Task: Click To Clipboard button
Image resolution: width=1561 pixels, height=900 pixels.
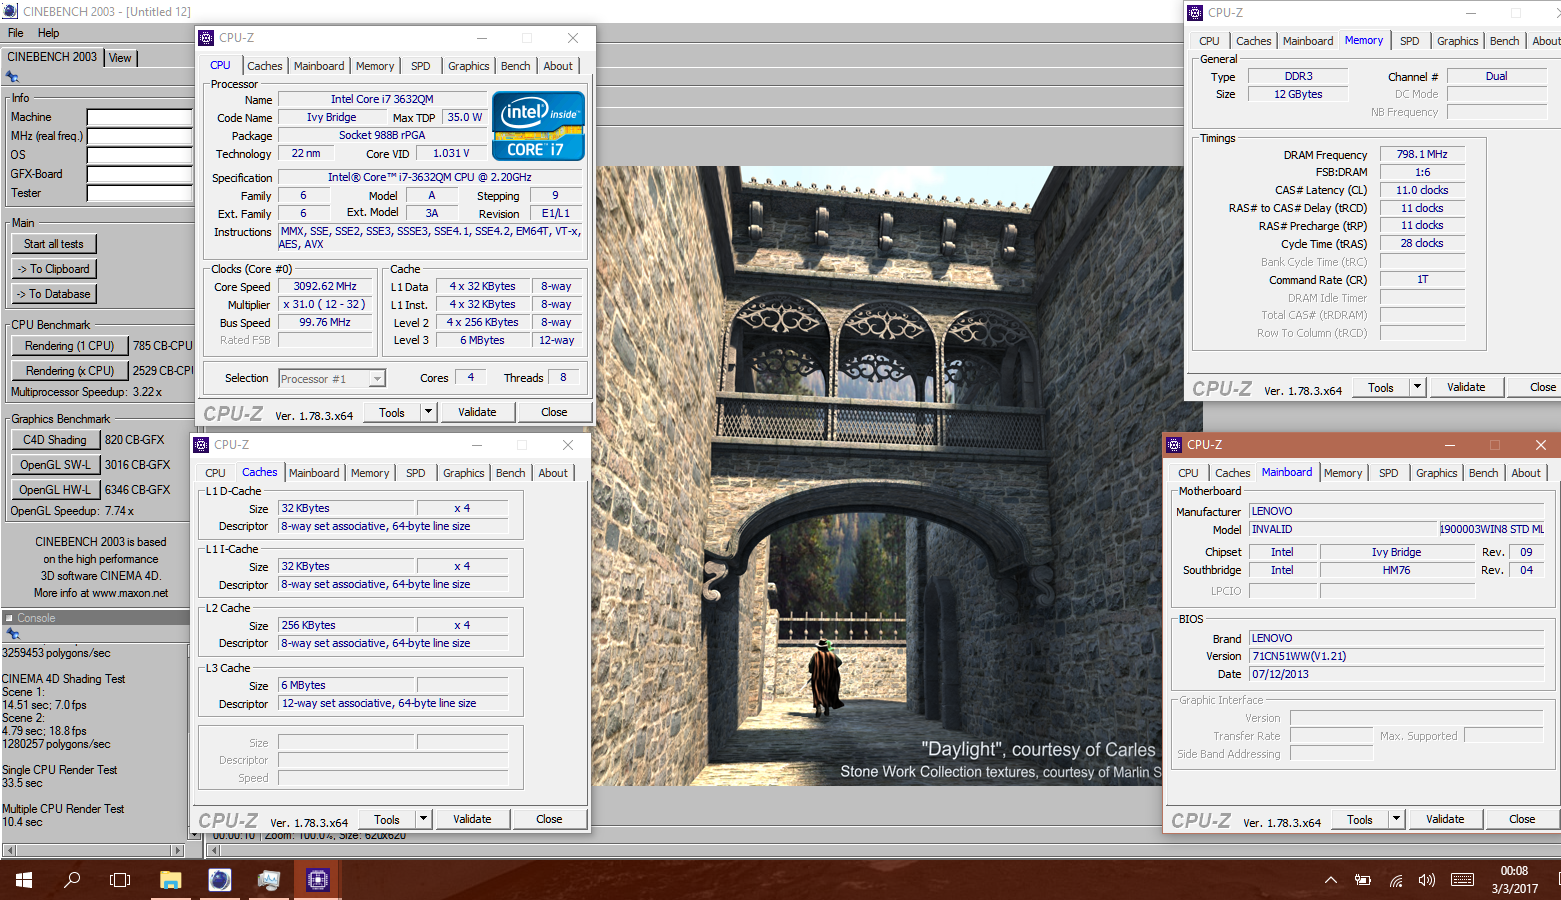Action: (54, 269)
